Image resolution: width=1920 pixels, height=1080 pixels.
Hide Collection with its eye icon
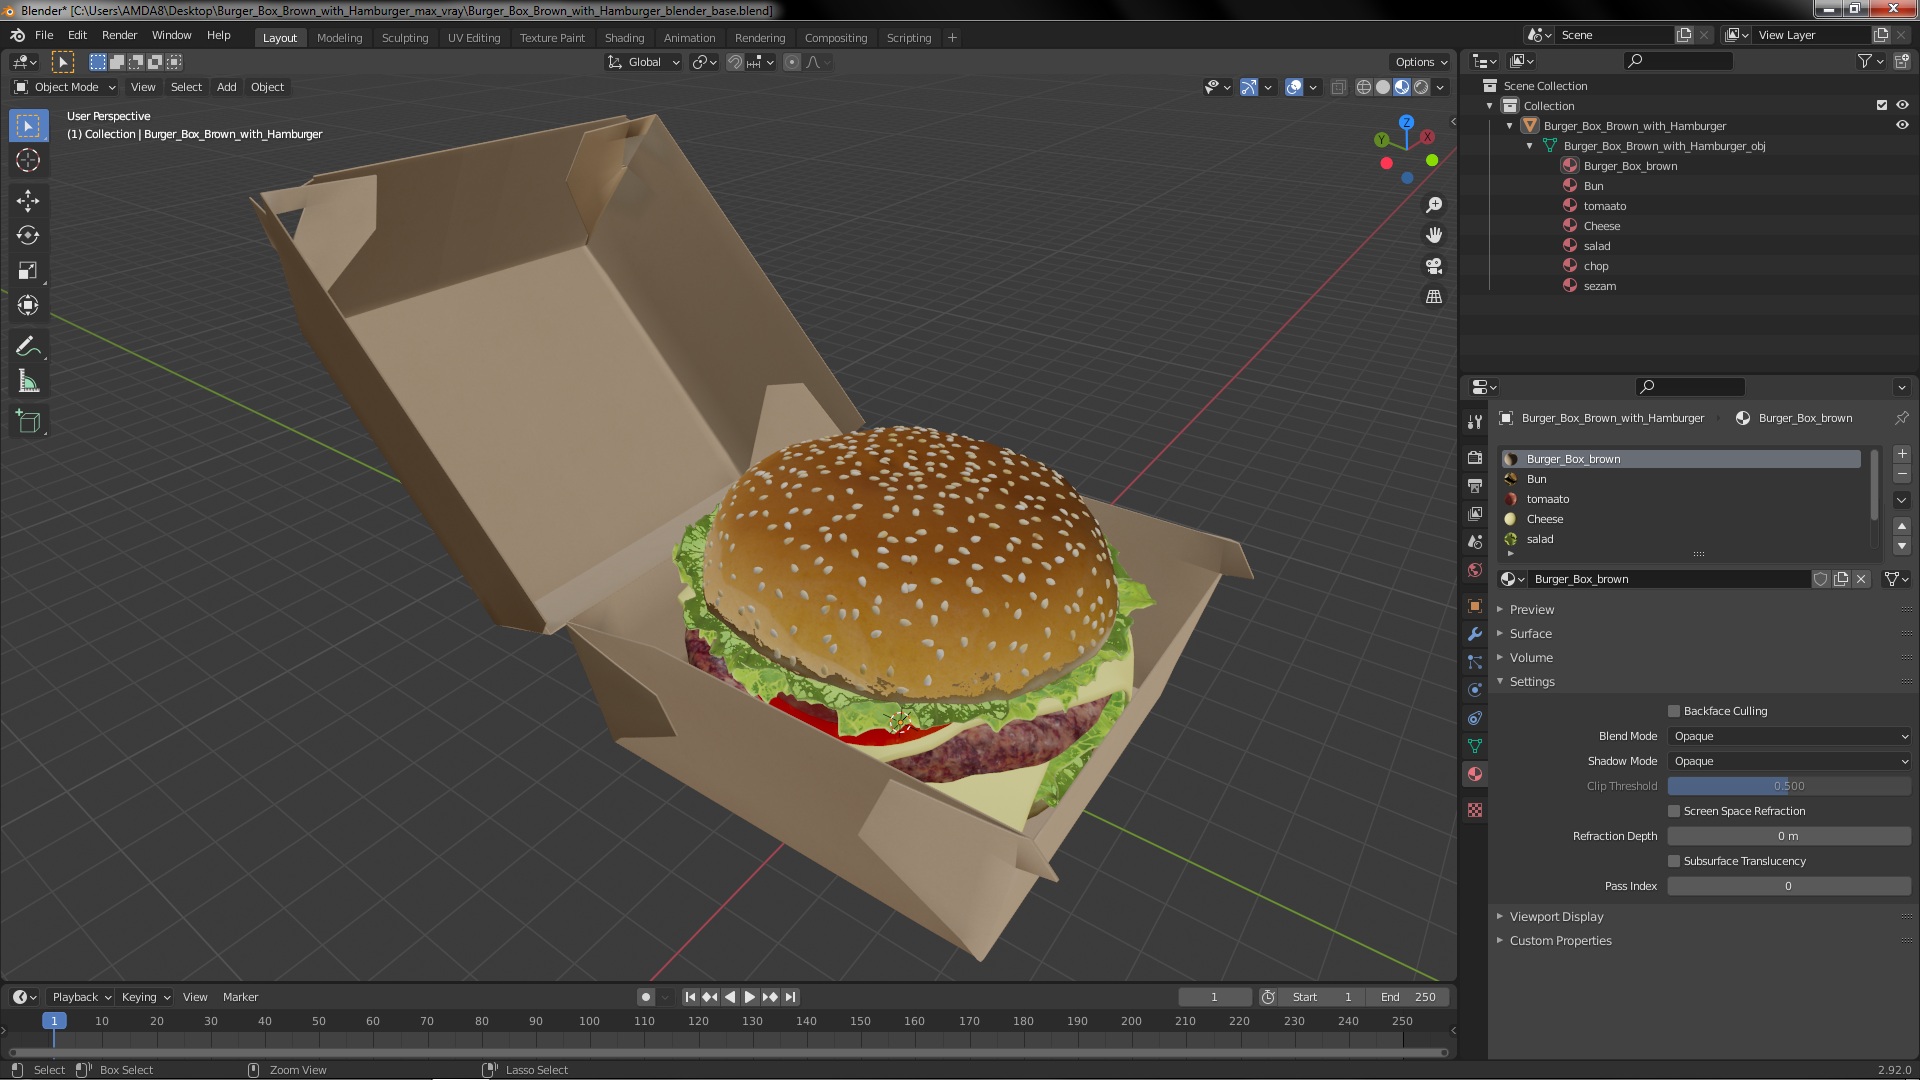pyautogui.click(x=1902, y=105)
